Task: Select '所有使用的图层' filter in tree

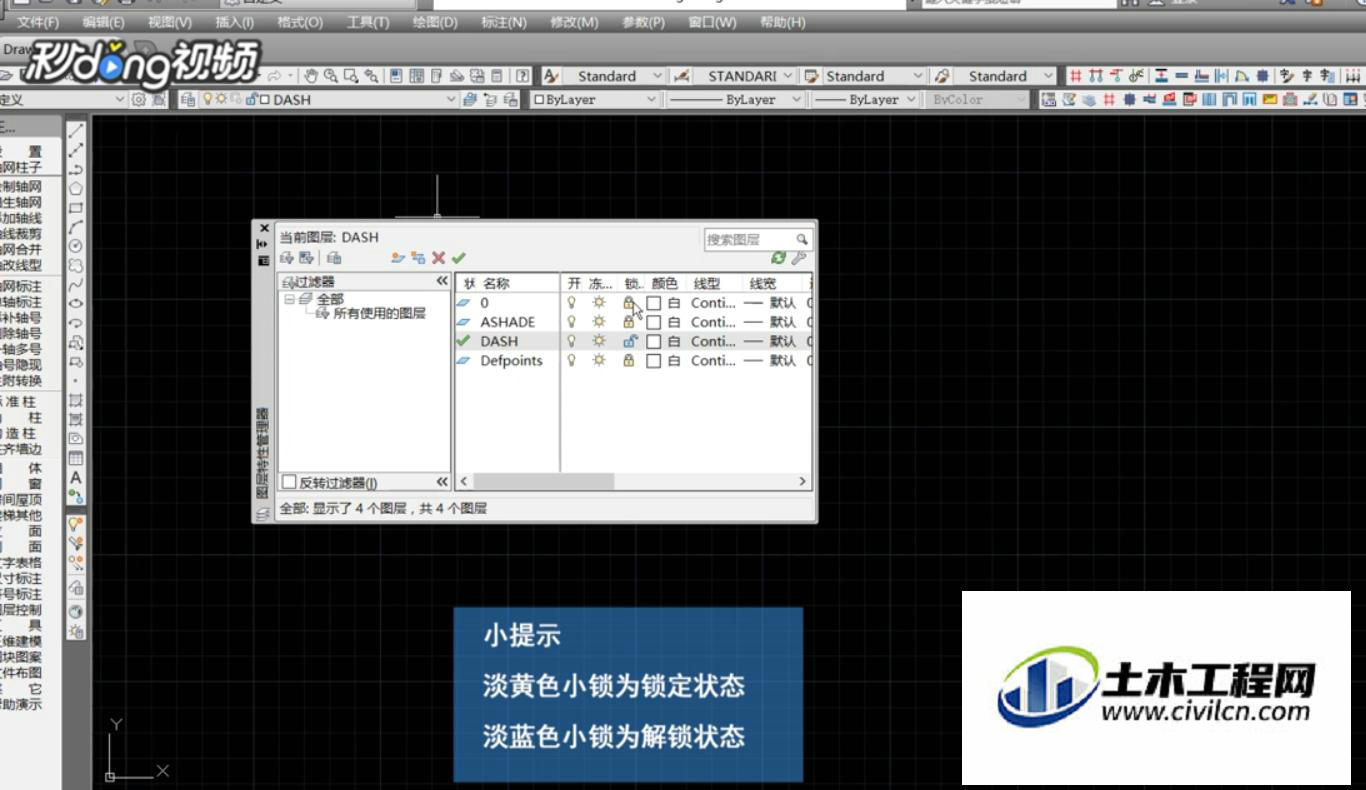Action: click(x=379, y=313)
